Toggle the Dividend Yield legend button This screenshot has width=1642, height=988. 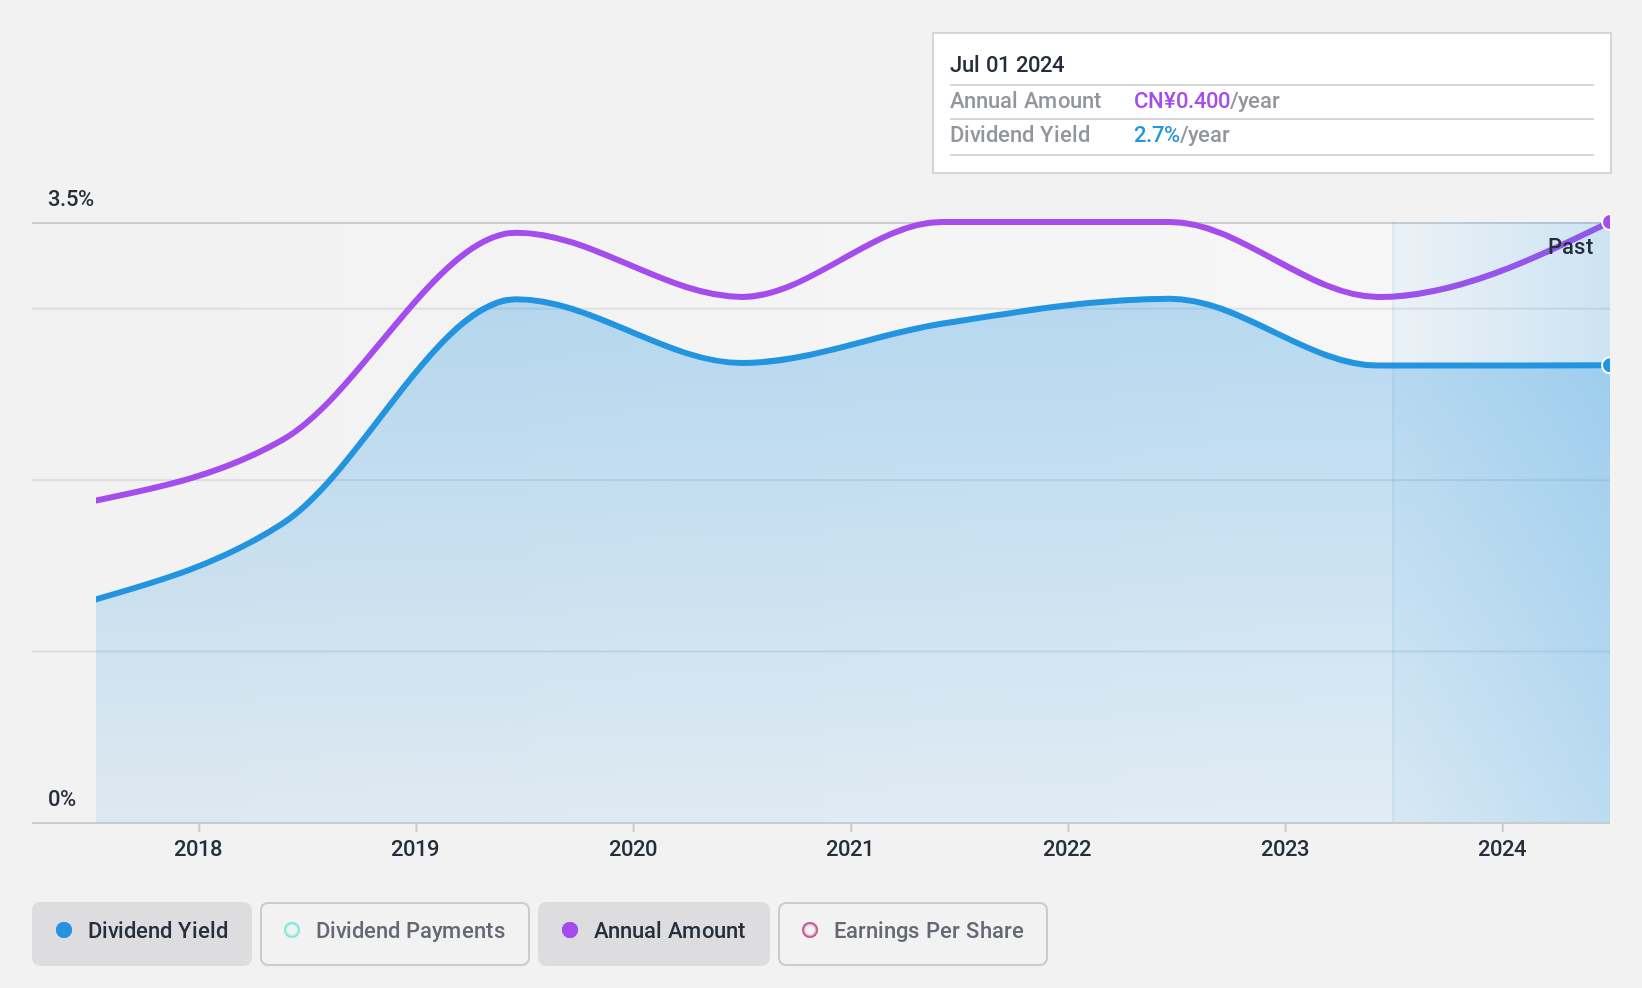coord(142,934)
